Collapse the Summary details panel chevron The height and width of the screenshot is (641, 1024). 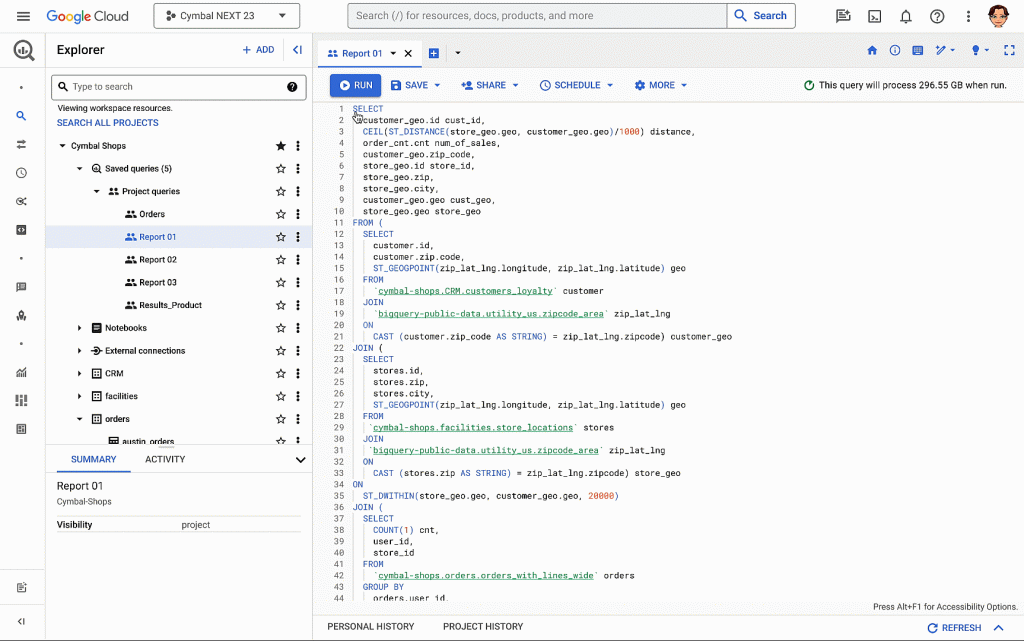pyautogui.click(x=300, y=460)
